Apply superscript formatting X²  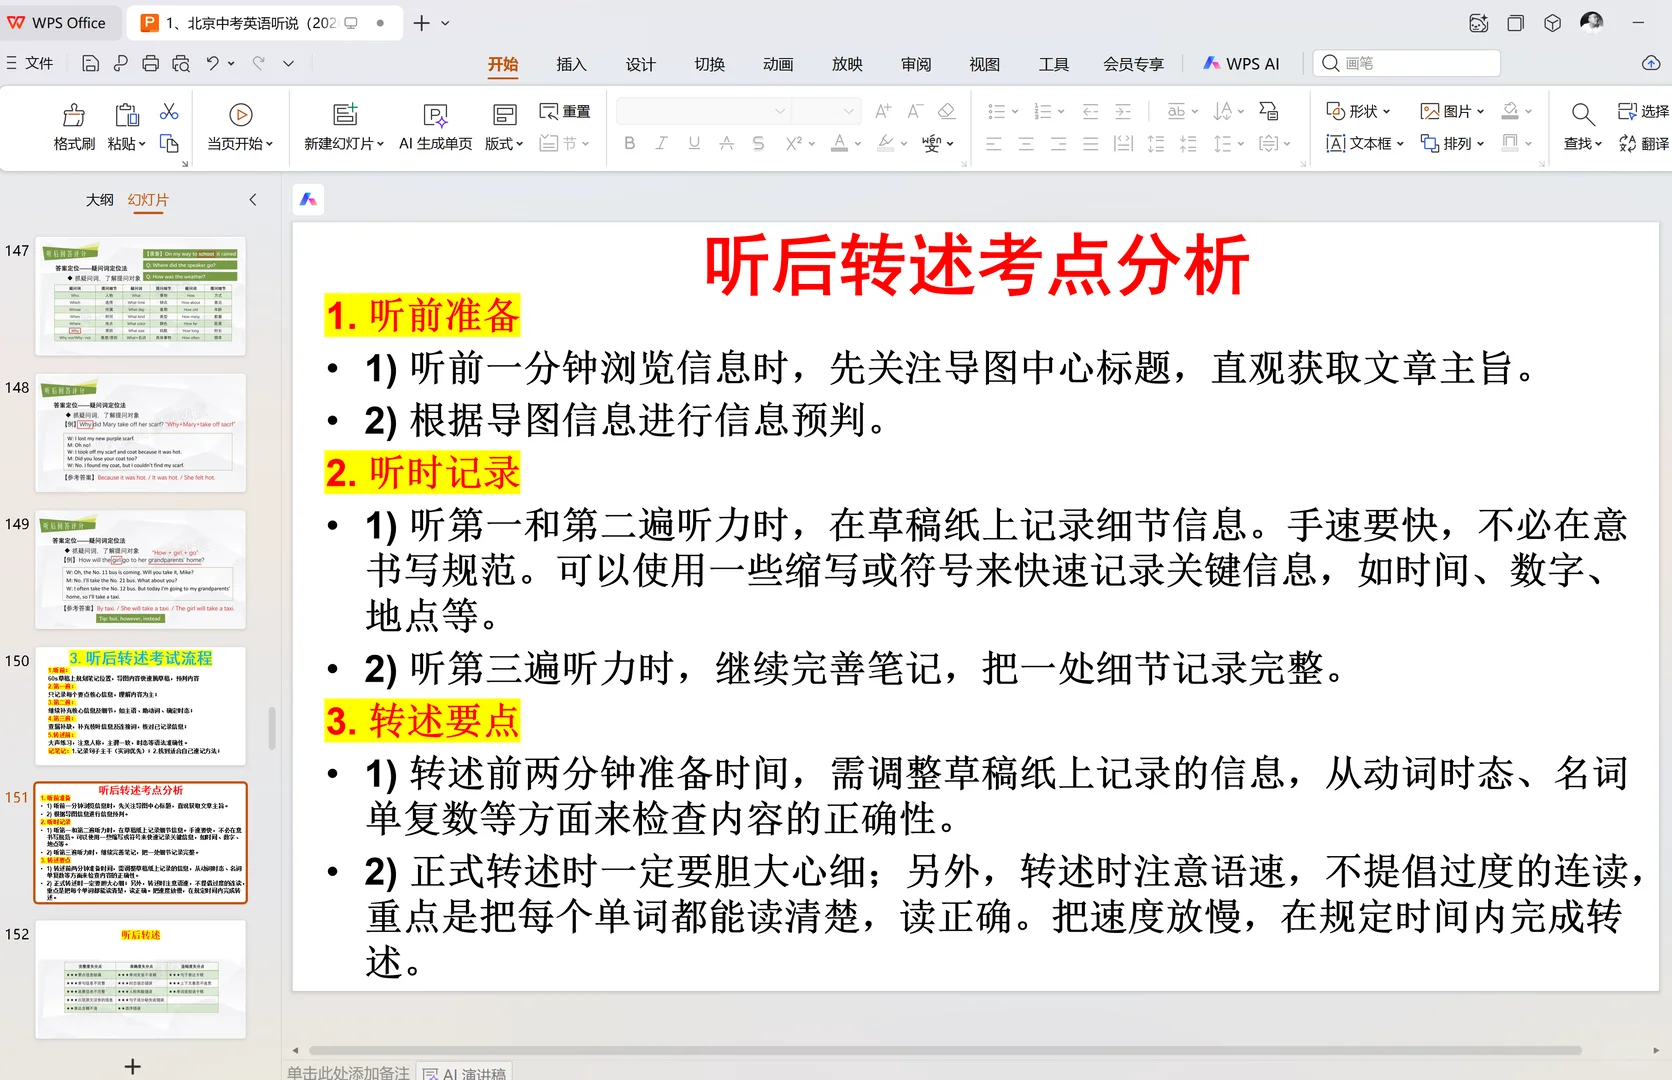click(792, 143)
